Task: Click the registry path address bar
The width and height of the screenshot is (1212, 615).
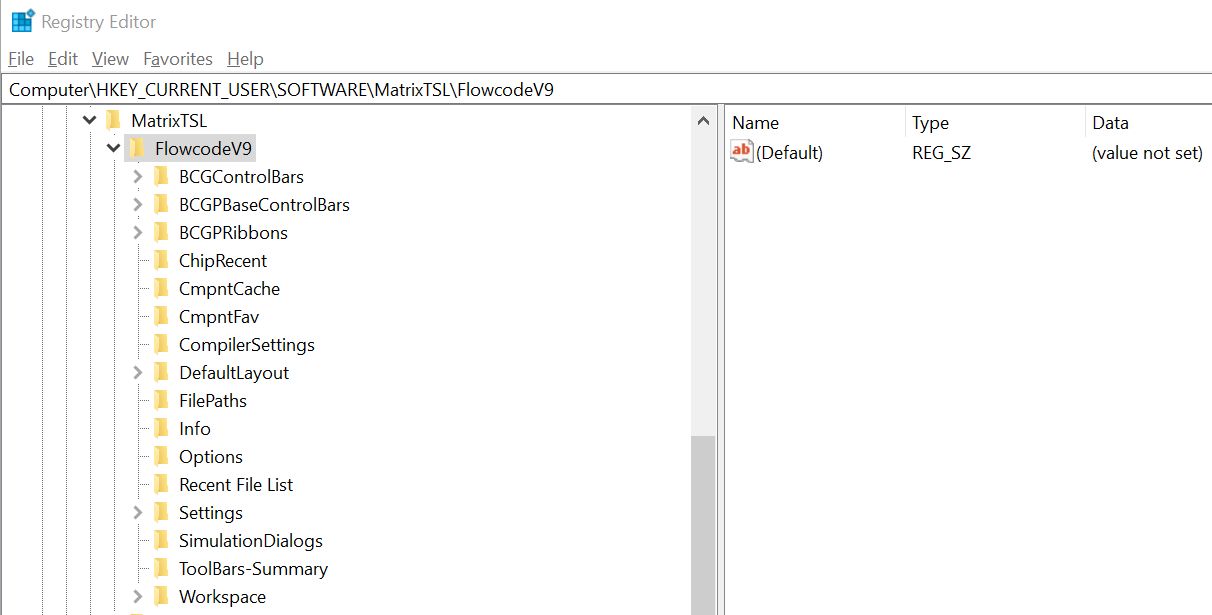Action: pyautogui.click(x=606, y=89)
